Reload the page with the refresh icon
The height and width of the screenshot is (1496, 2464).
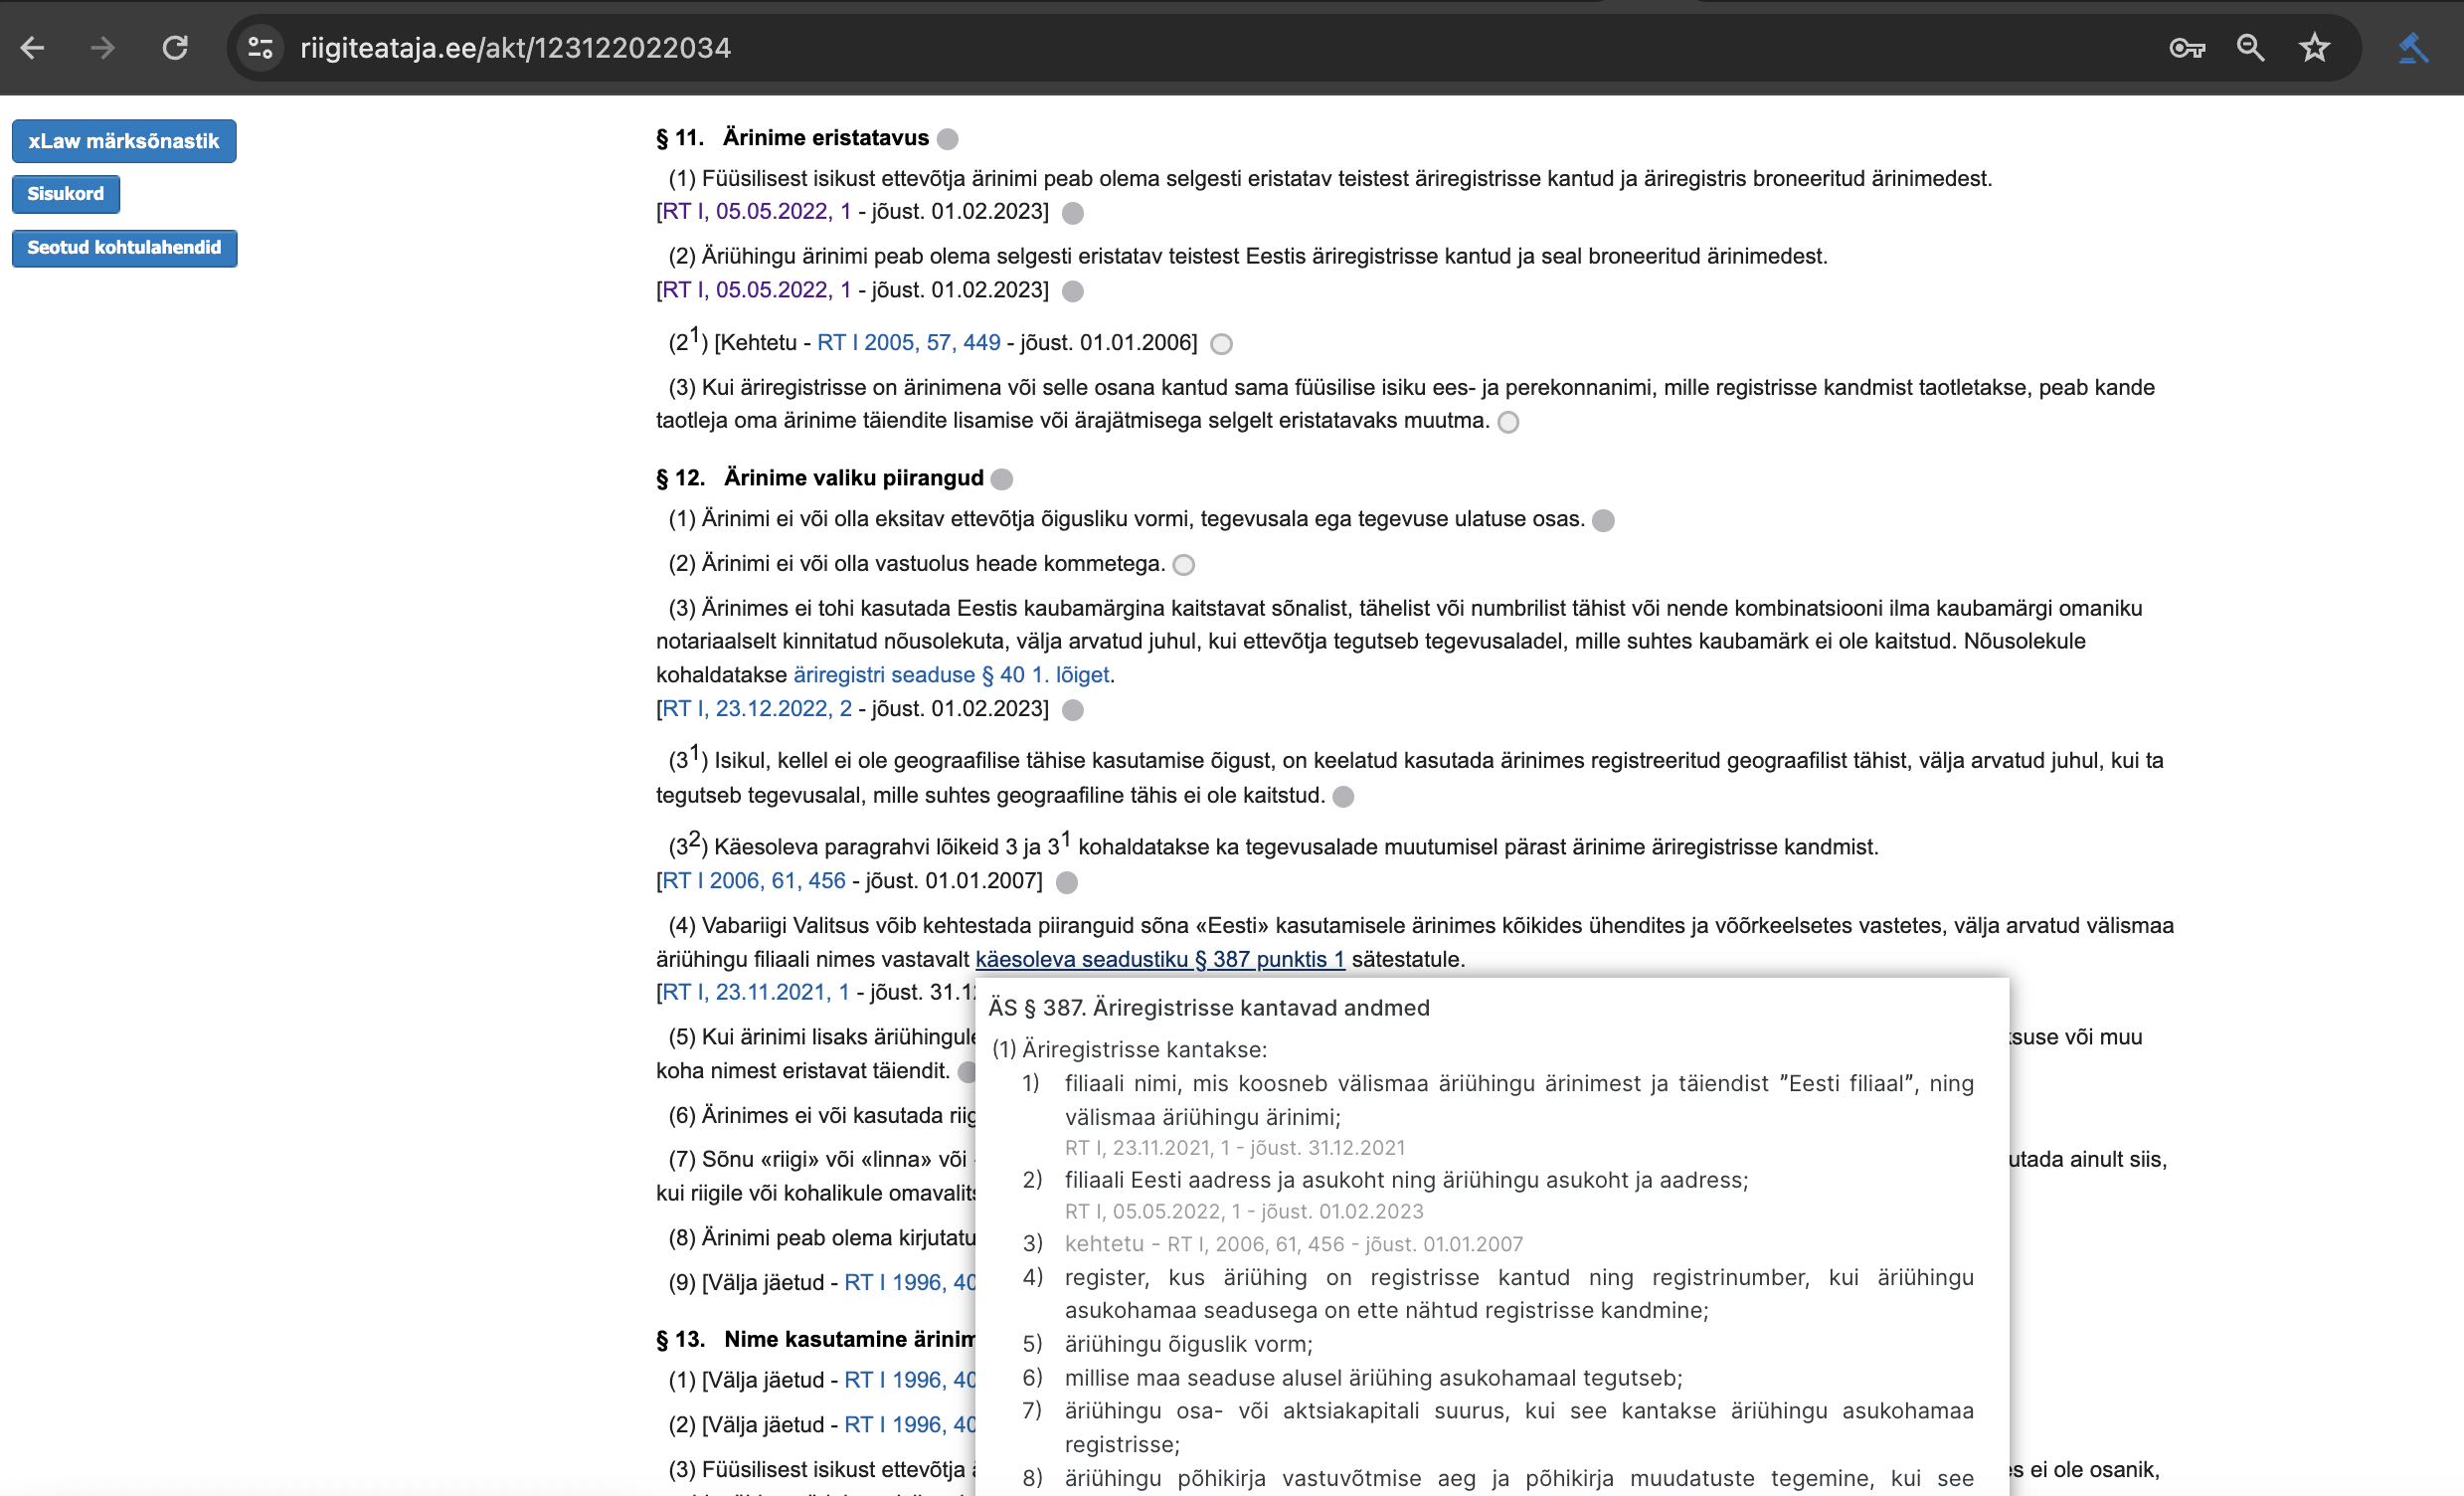pyautogui.click(x=175, y=47)
